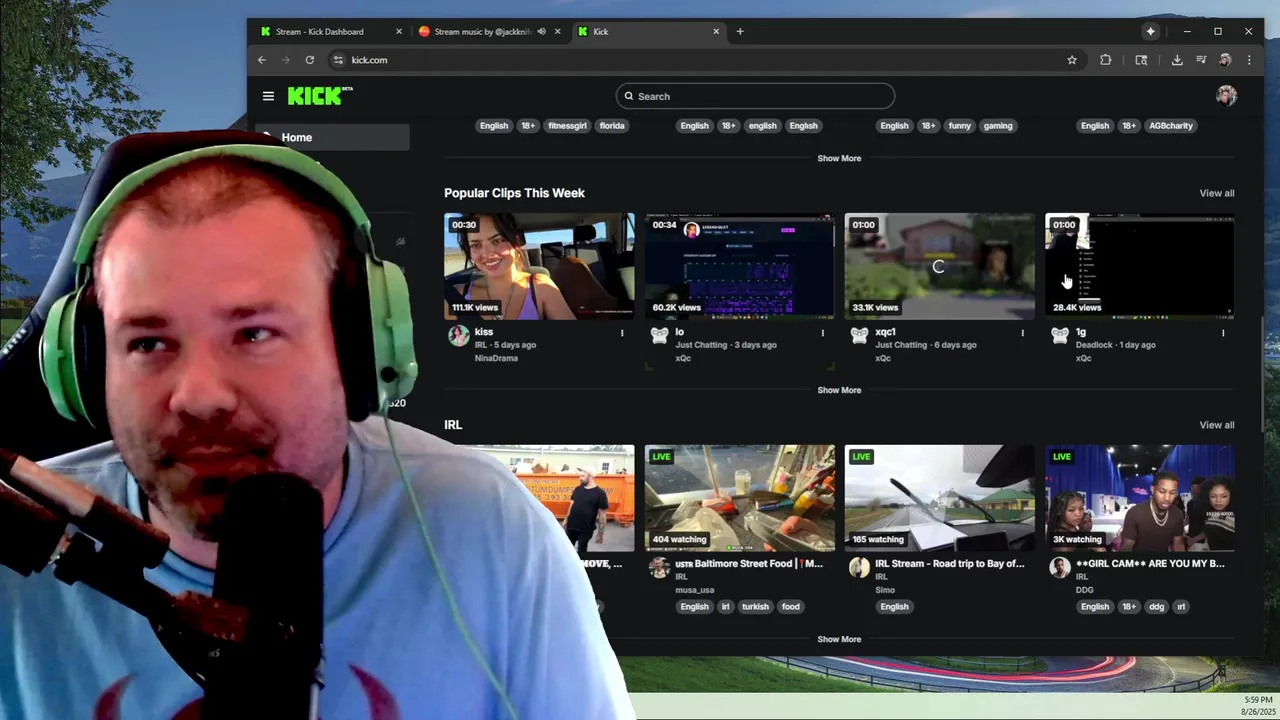Click the turkish tag
The width and height of the screenshot is (1280, 720).
(x=755, y=607)
